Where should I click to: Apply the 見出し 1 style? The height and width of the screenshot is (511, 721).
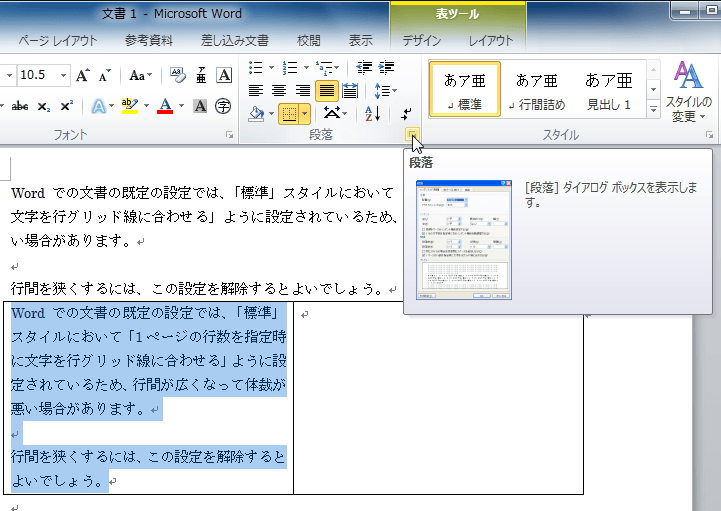pyautogui.click(x=608, y=90)
